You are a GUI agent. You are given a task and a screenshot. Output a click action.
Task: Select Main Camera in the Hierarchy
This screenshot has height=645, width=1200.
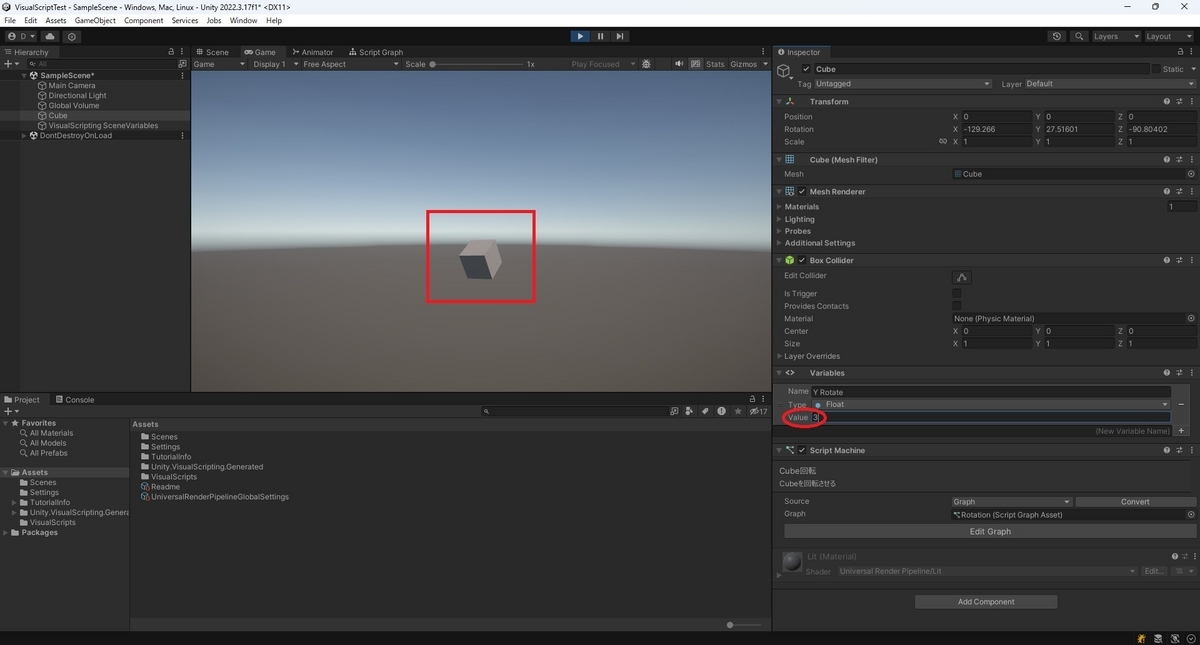click(x=72, y=85)
